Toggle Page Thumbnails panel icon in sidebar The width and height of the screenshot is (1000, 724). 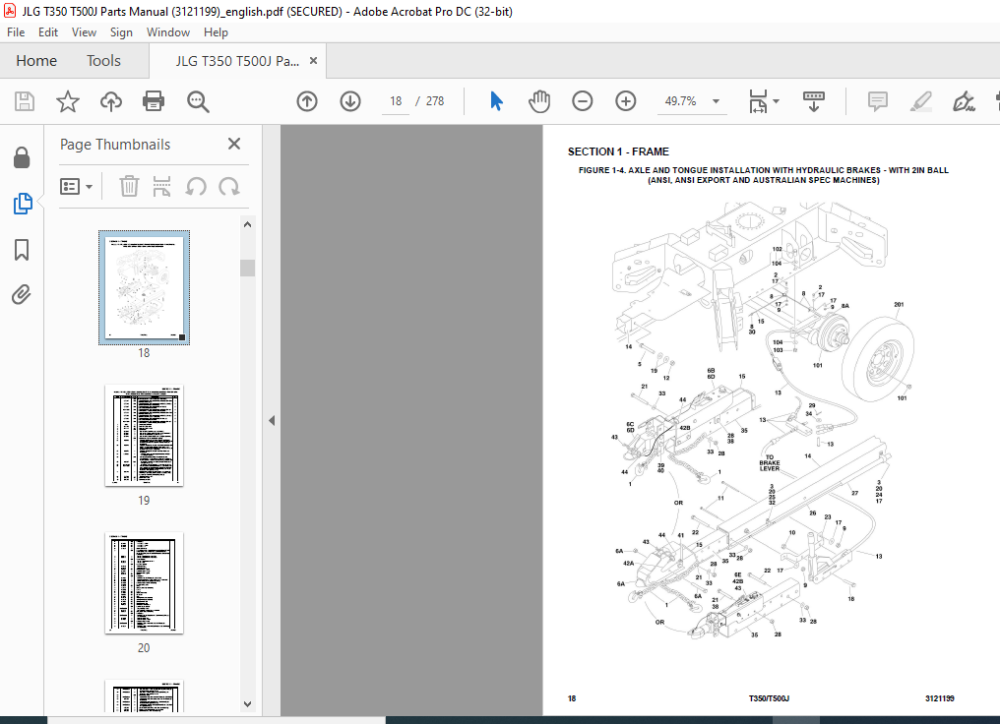[x=22, y=203]
